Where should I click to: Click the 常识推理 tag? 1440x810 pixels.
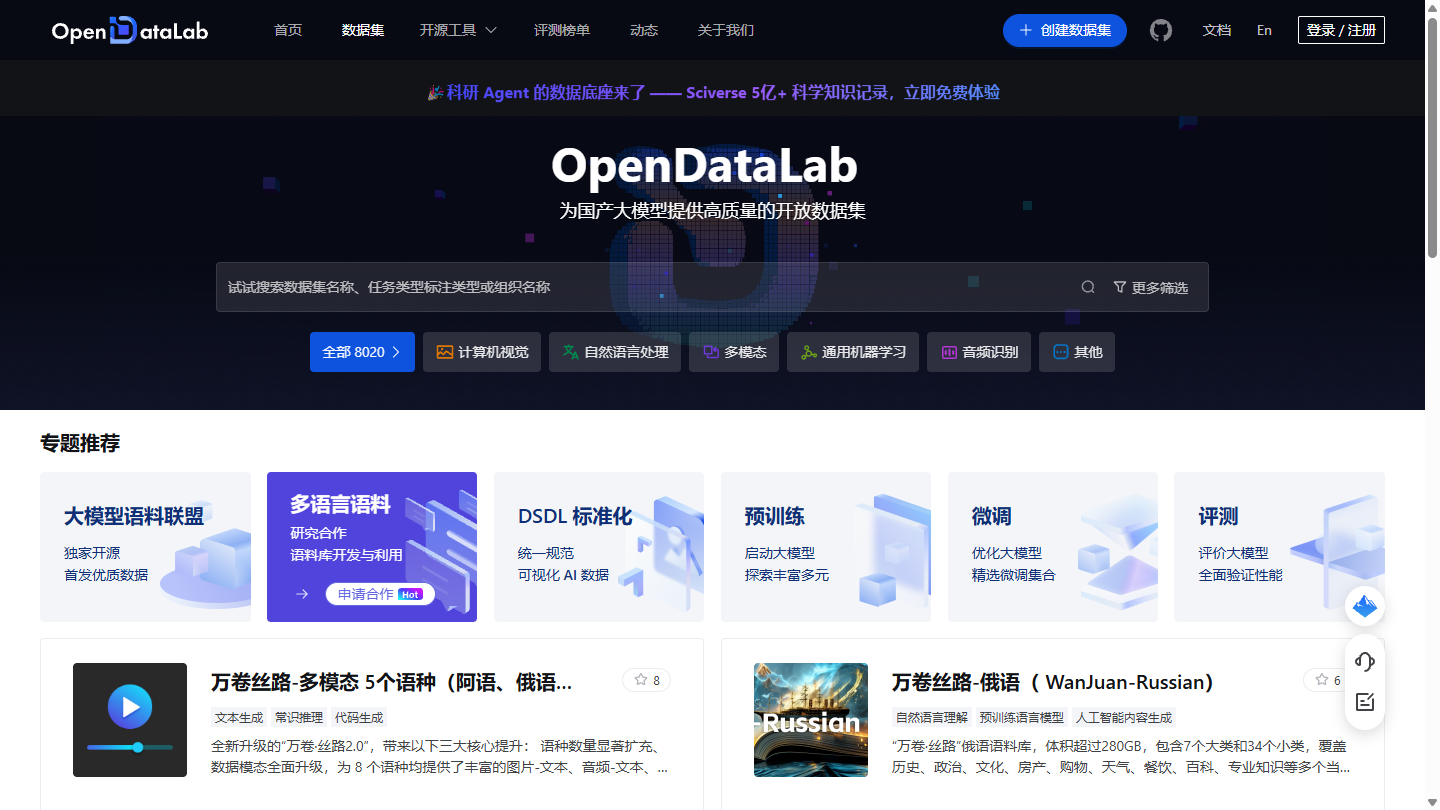(299, 717)
